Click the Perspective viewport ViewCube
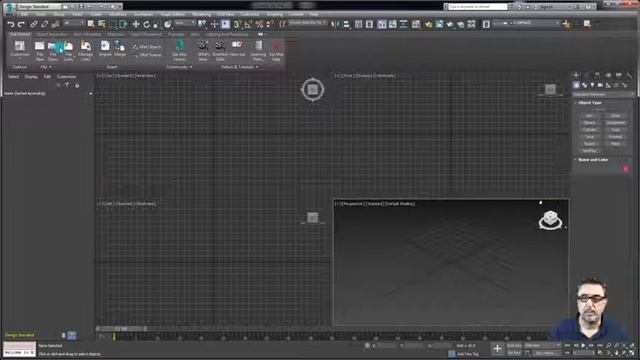 (550, 220)
